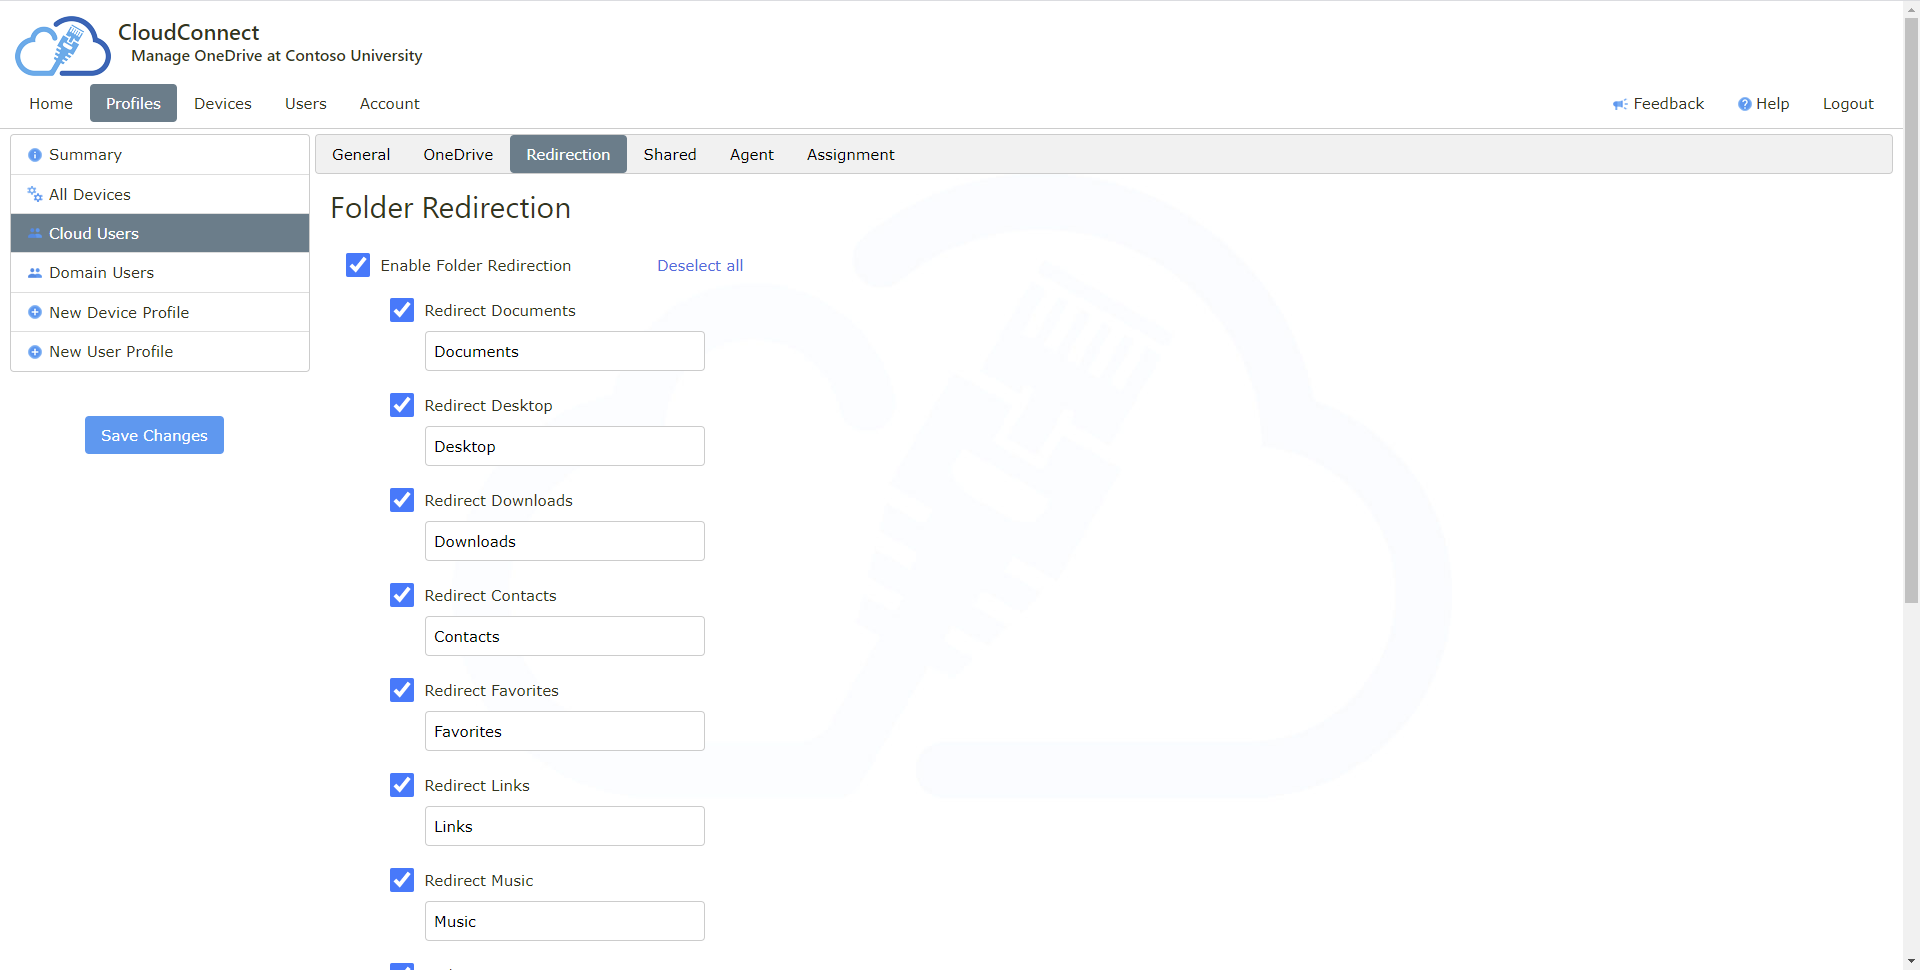Viewport: 1920px width, 970px height.
Task: Click the CloudConnect cloud logo
Action: (x=62, y=46)
